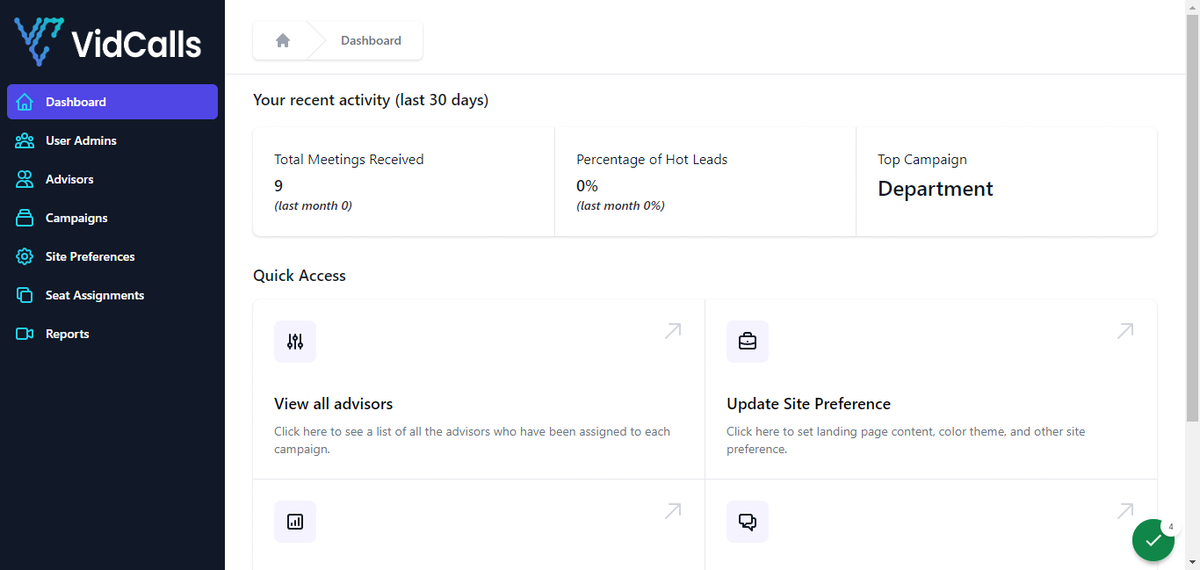Screen dimensions: 1200x570
Task: Go to Advisors in the sidebar
Action: tap(112, 180)
